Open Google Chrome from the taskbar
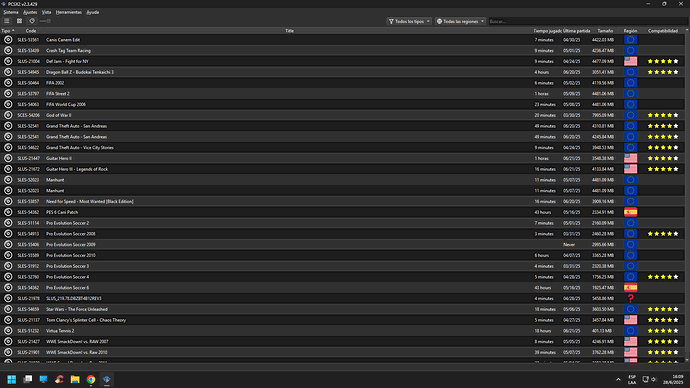 click(91, 379)
